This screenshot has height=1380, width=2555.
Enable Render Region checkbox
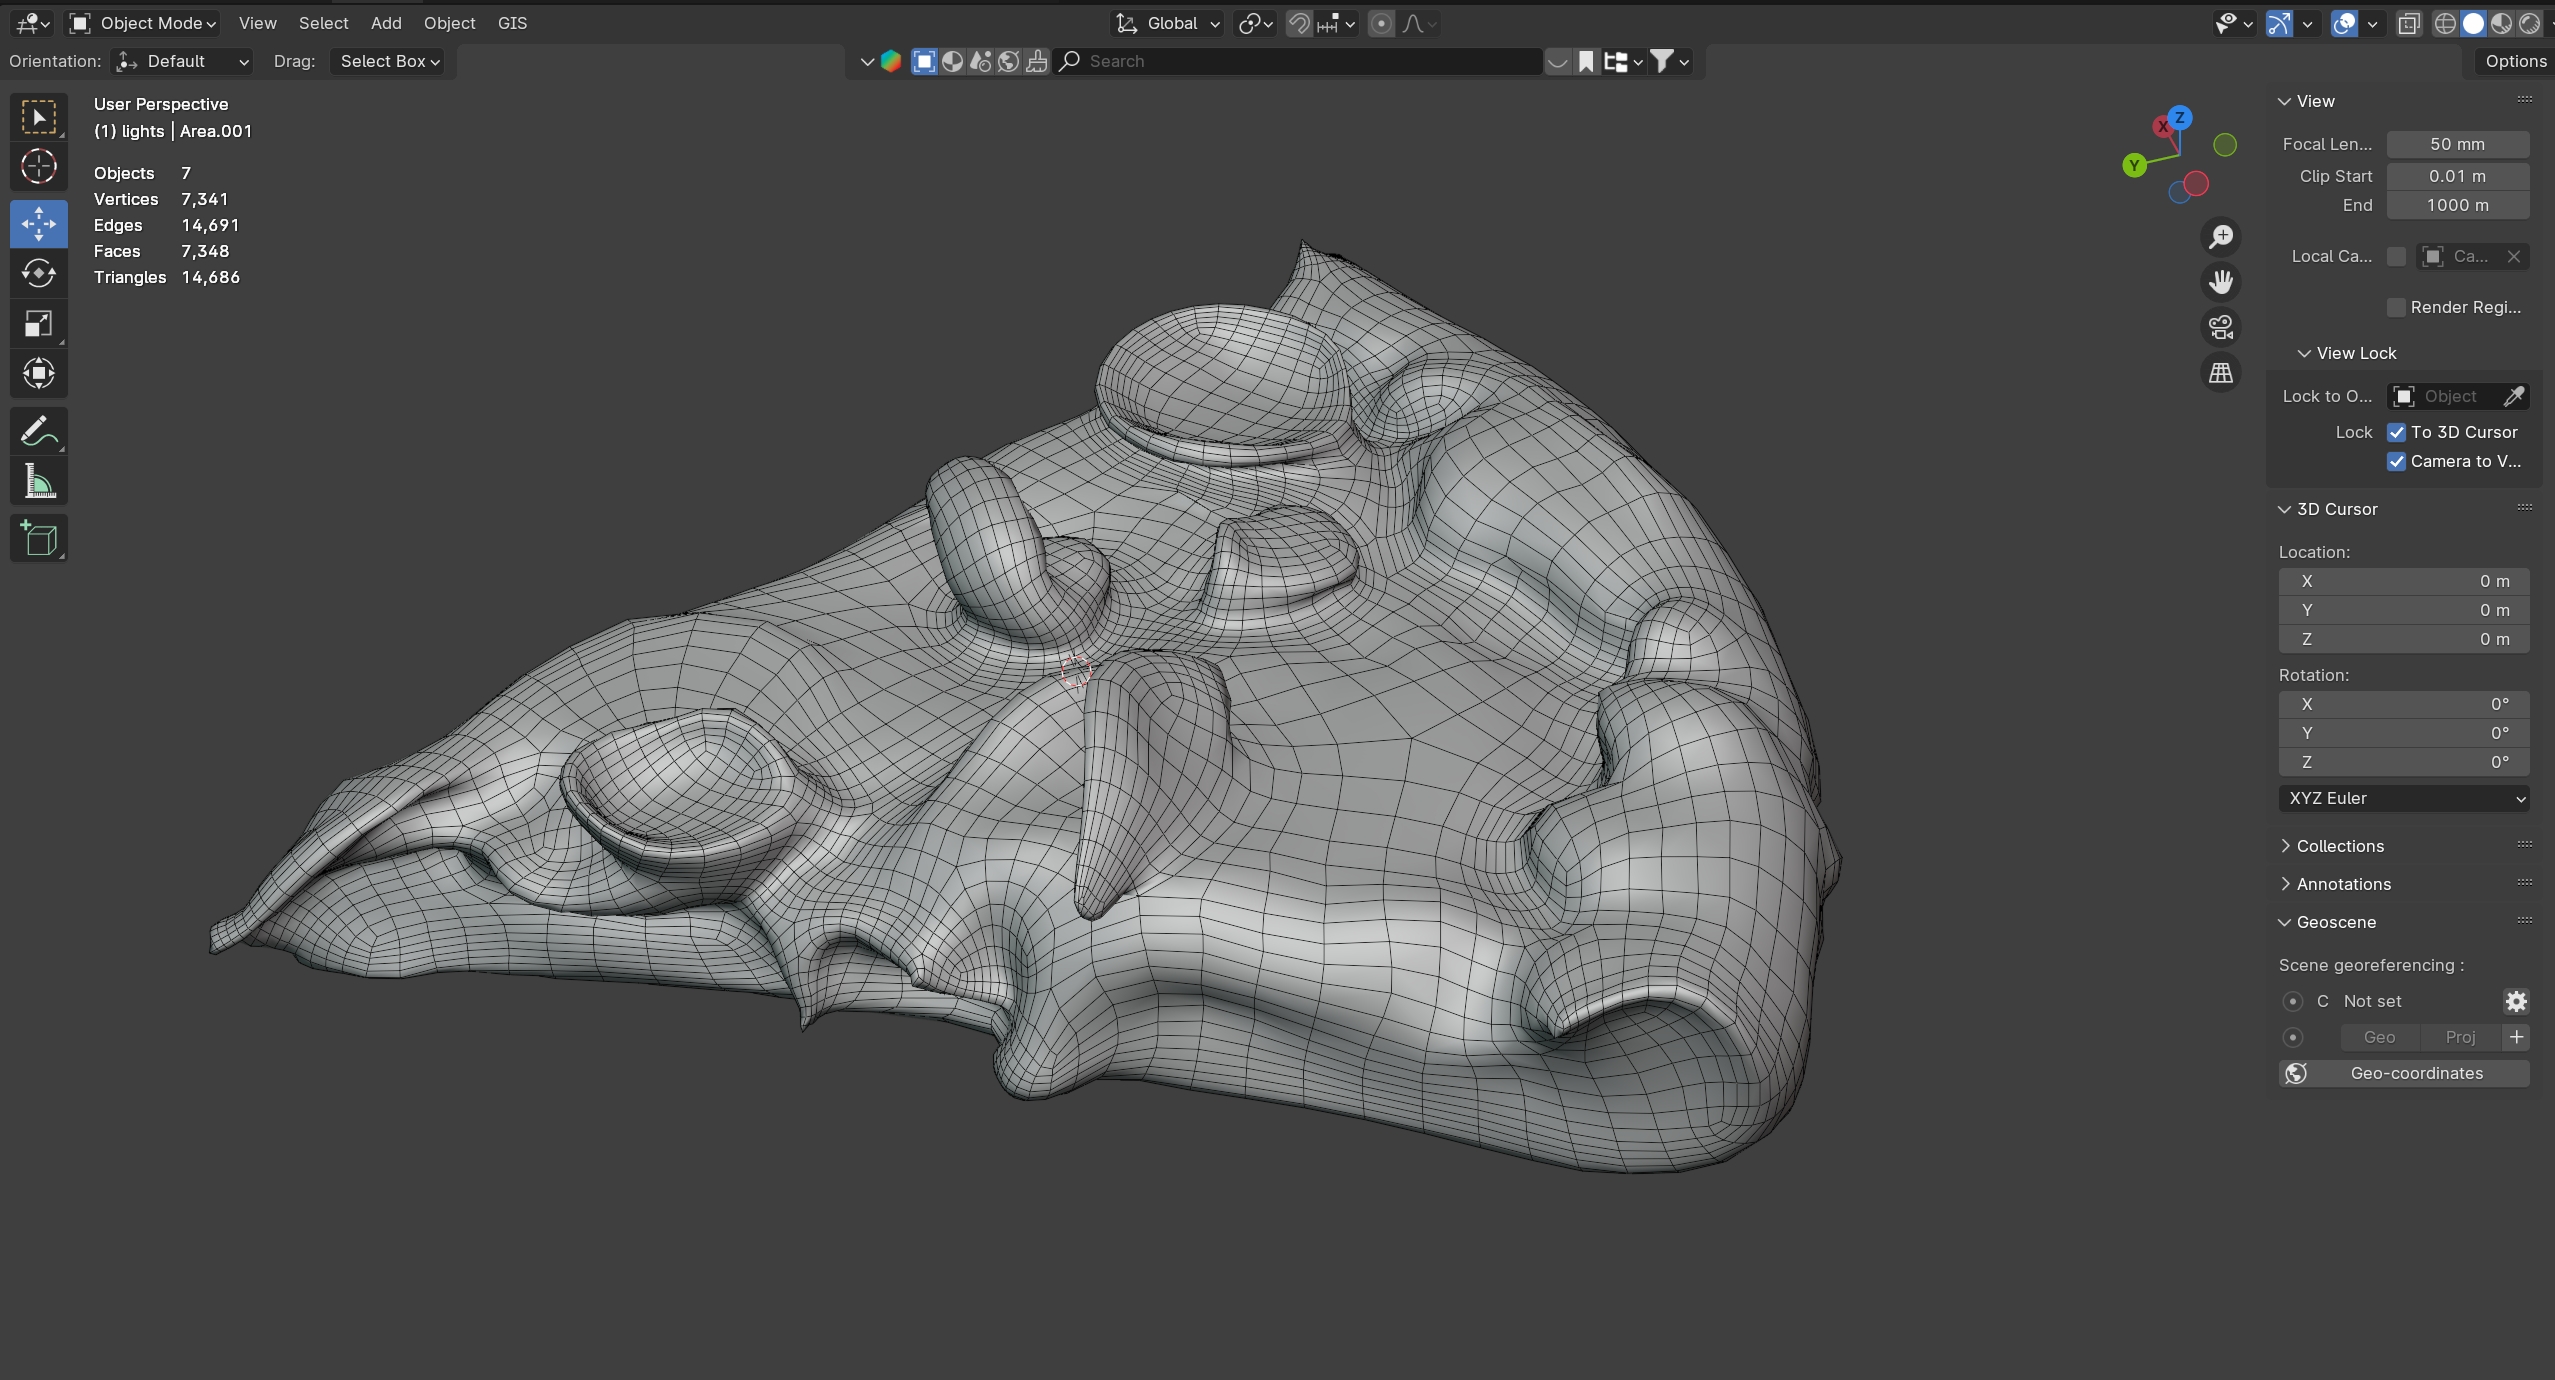pos(2396,307)
